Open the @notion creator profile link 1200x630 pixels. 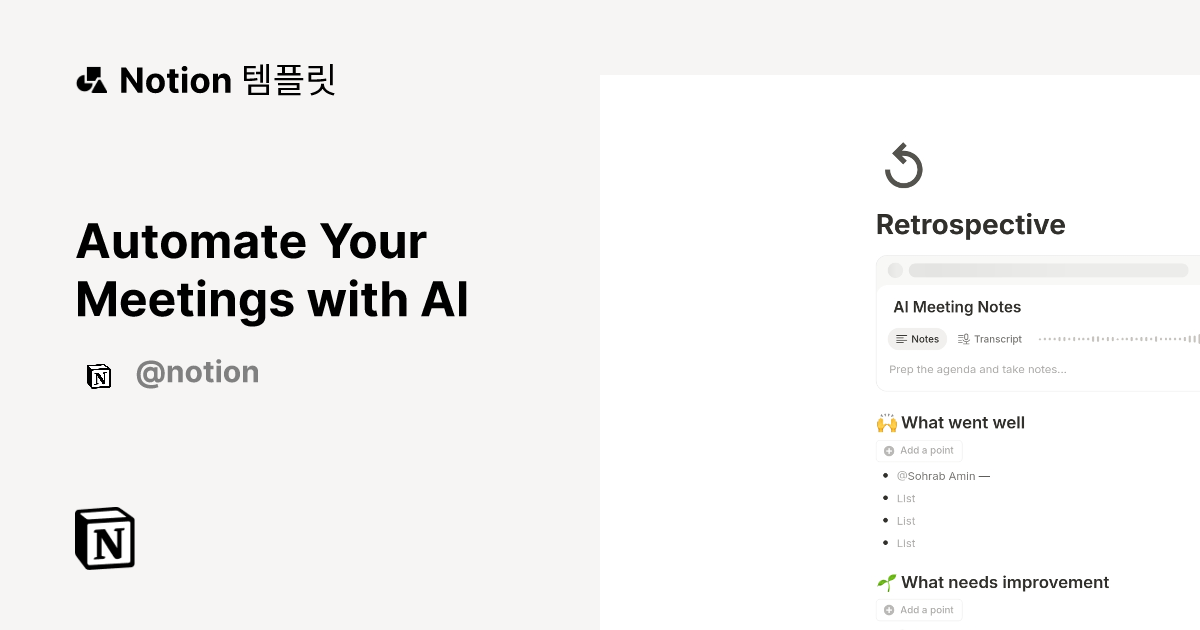(197, 373)
